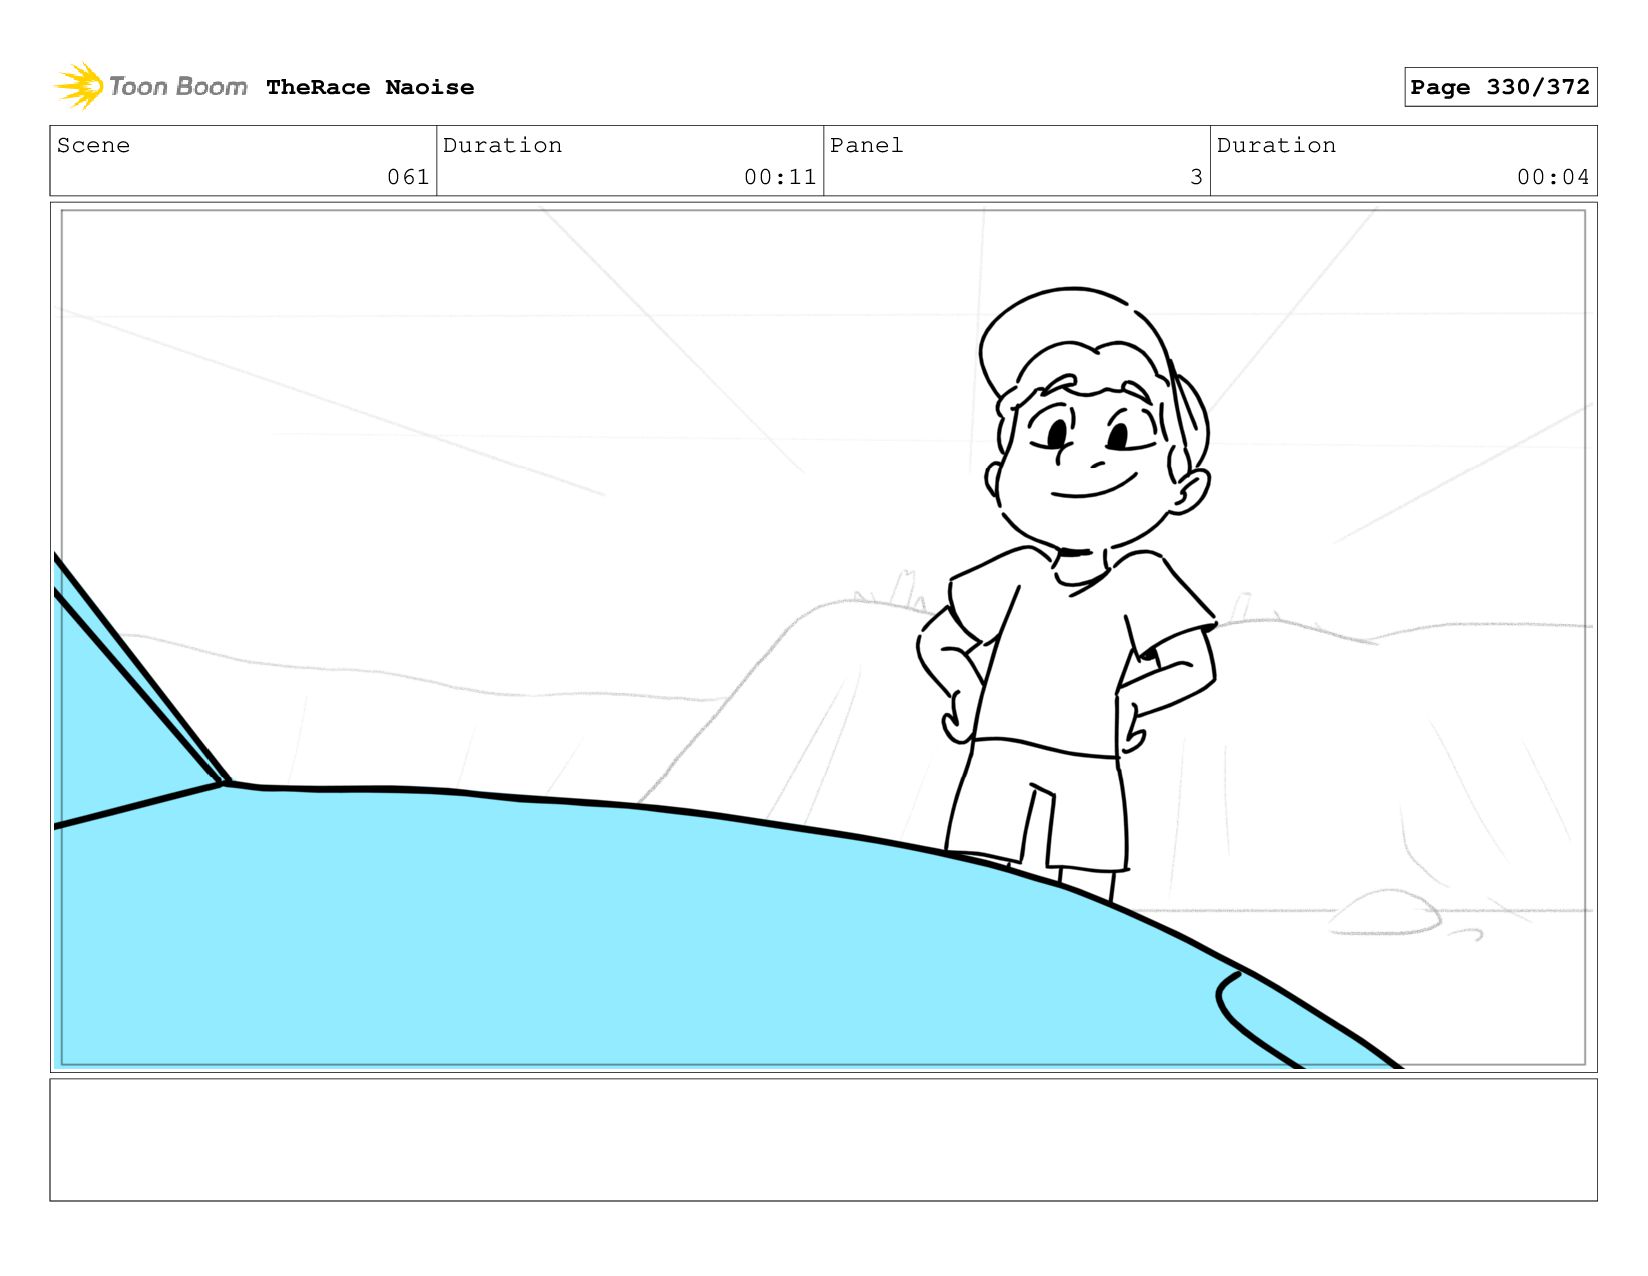
Task: Click the empty notes box below the panel
Action: 823,1139
